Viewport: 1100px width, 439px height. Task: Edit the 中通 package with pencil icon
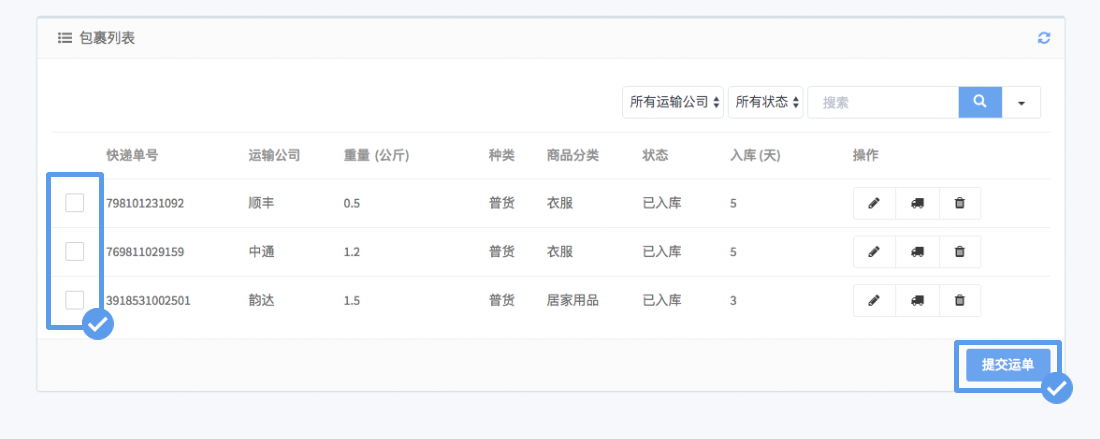click(874, 252)
